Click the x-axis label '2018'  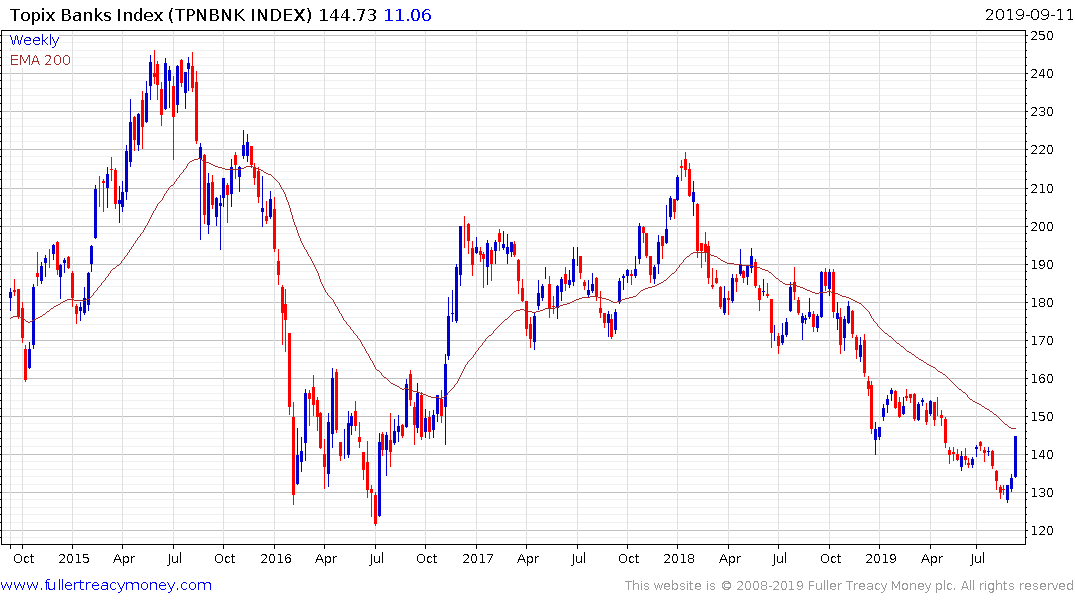pos(679,558)
